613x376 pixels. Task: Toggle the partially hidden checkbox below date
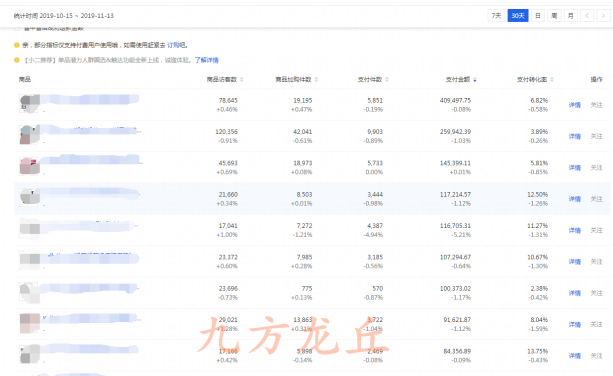pyautogui.click(x=17, y=28)
